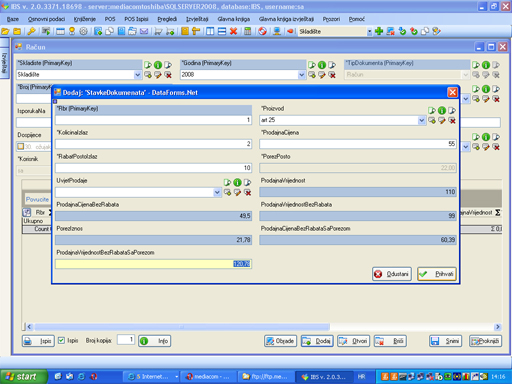Image resolution: width=512 pixels, height=384 pixels.
Task: Click the shopping cart icon in toolbar
Action: pyautogui.click(x=159, y=31)
